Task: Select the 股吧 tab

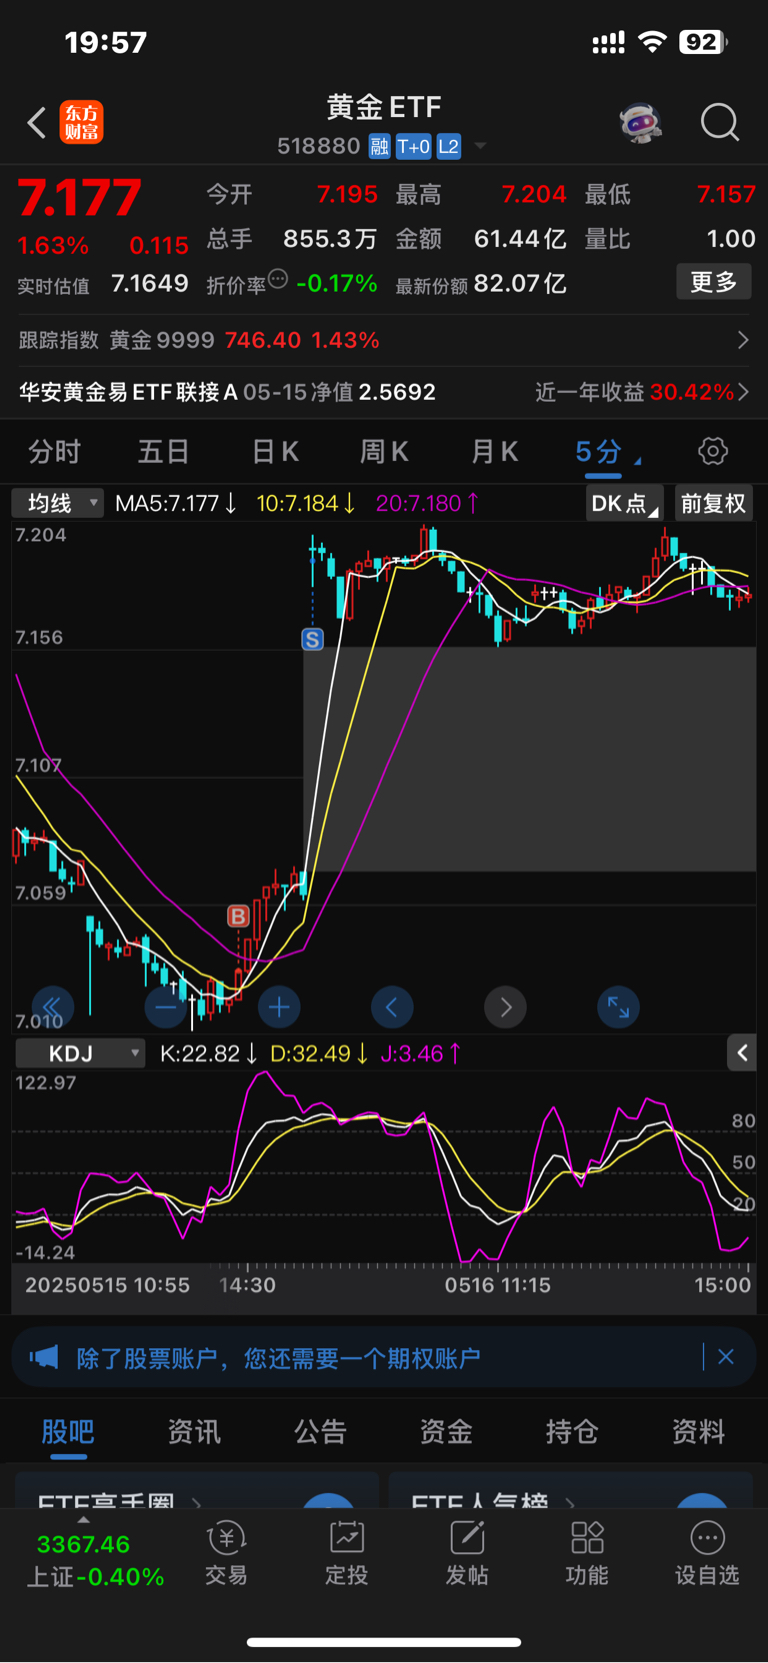Action: [x=68, y=1432]
